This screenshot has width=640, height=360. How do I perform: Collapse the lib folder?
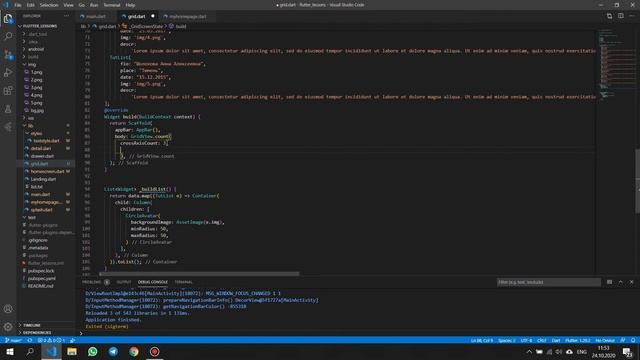pyautogui.click(x=31, y=126)
